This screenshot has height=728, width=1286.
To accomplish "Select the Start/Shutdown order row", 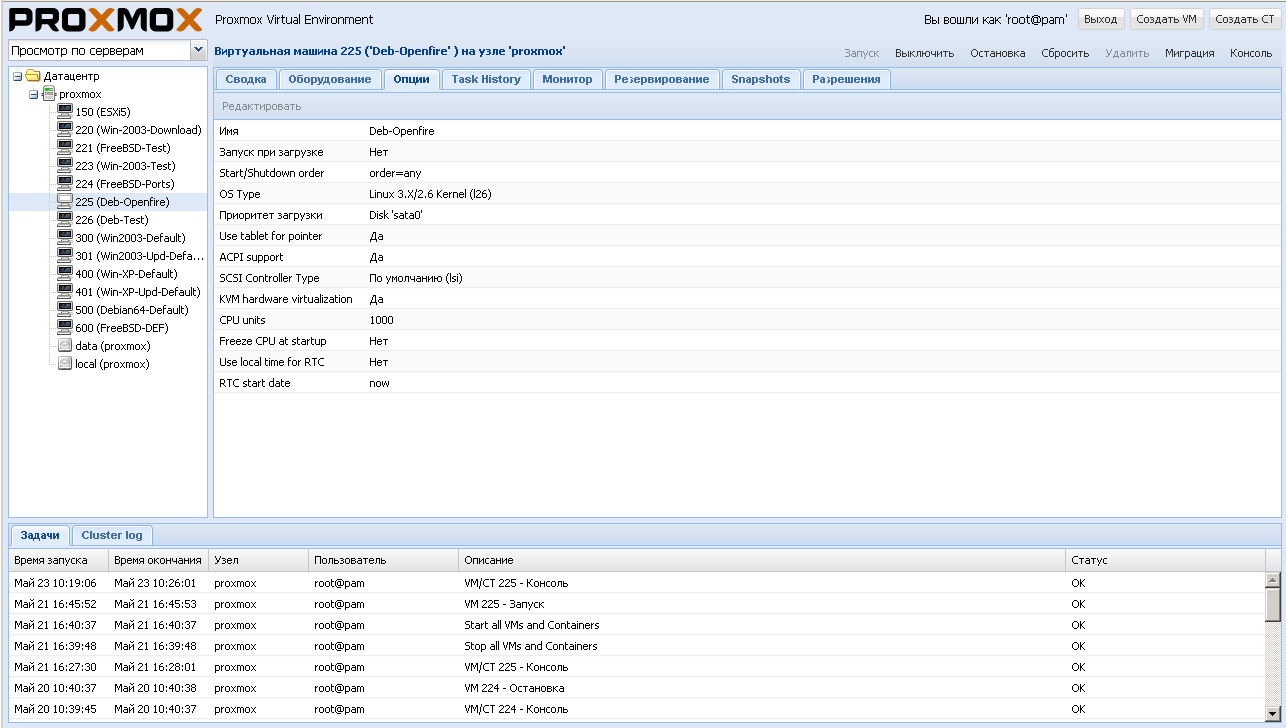I will coord(747,173).
